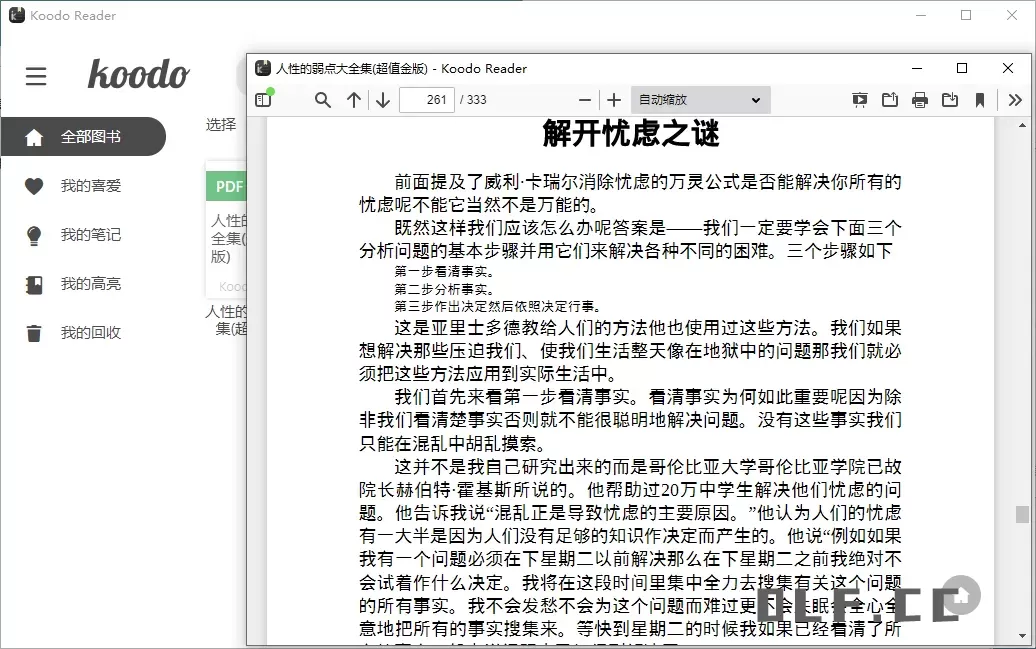This screenshot has height=649, width=1036.
Task: Zoom out with the minus button
Action: tap(585, 100)
